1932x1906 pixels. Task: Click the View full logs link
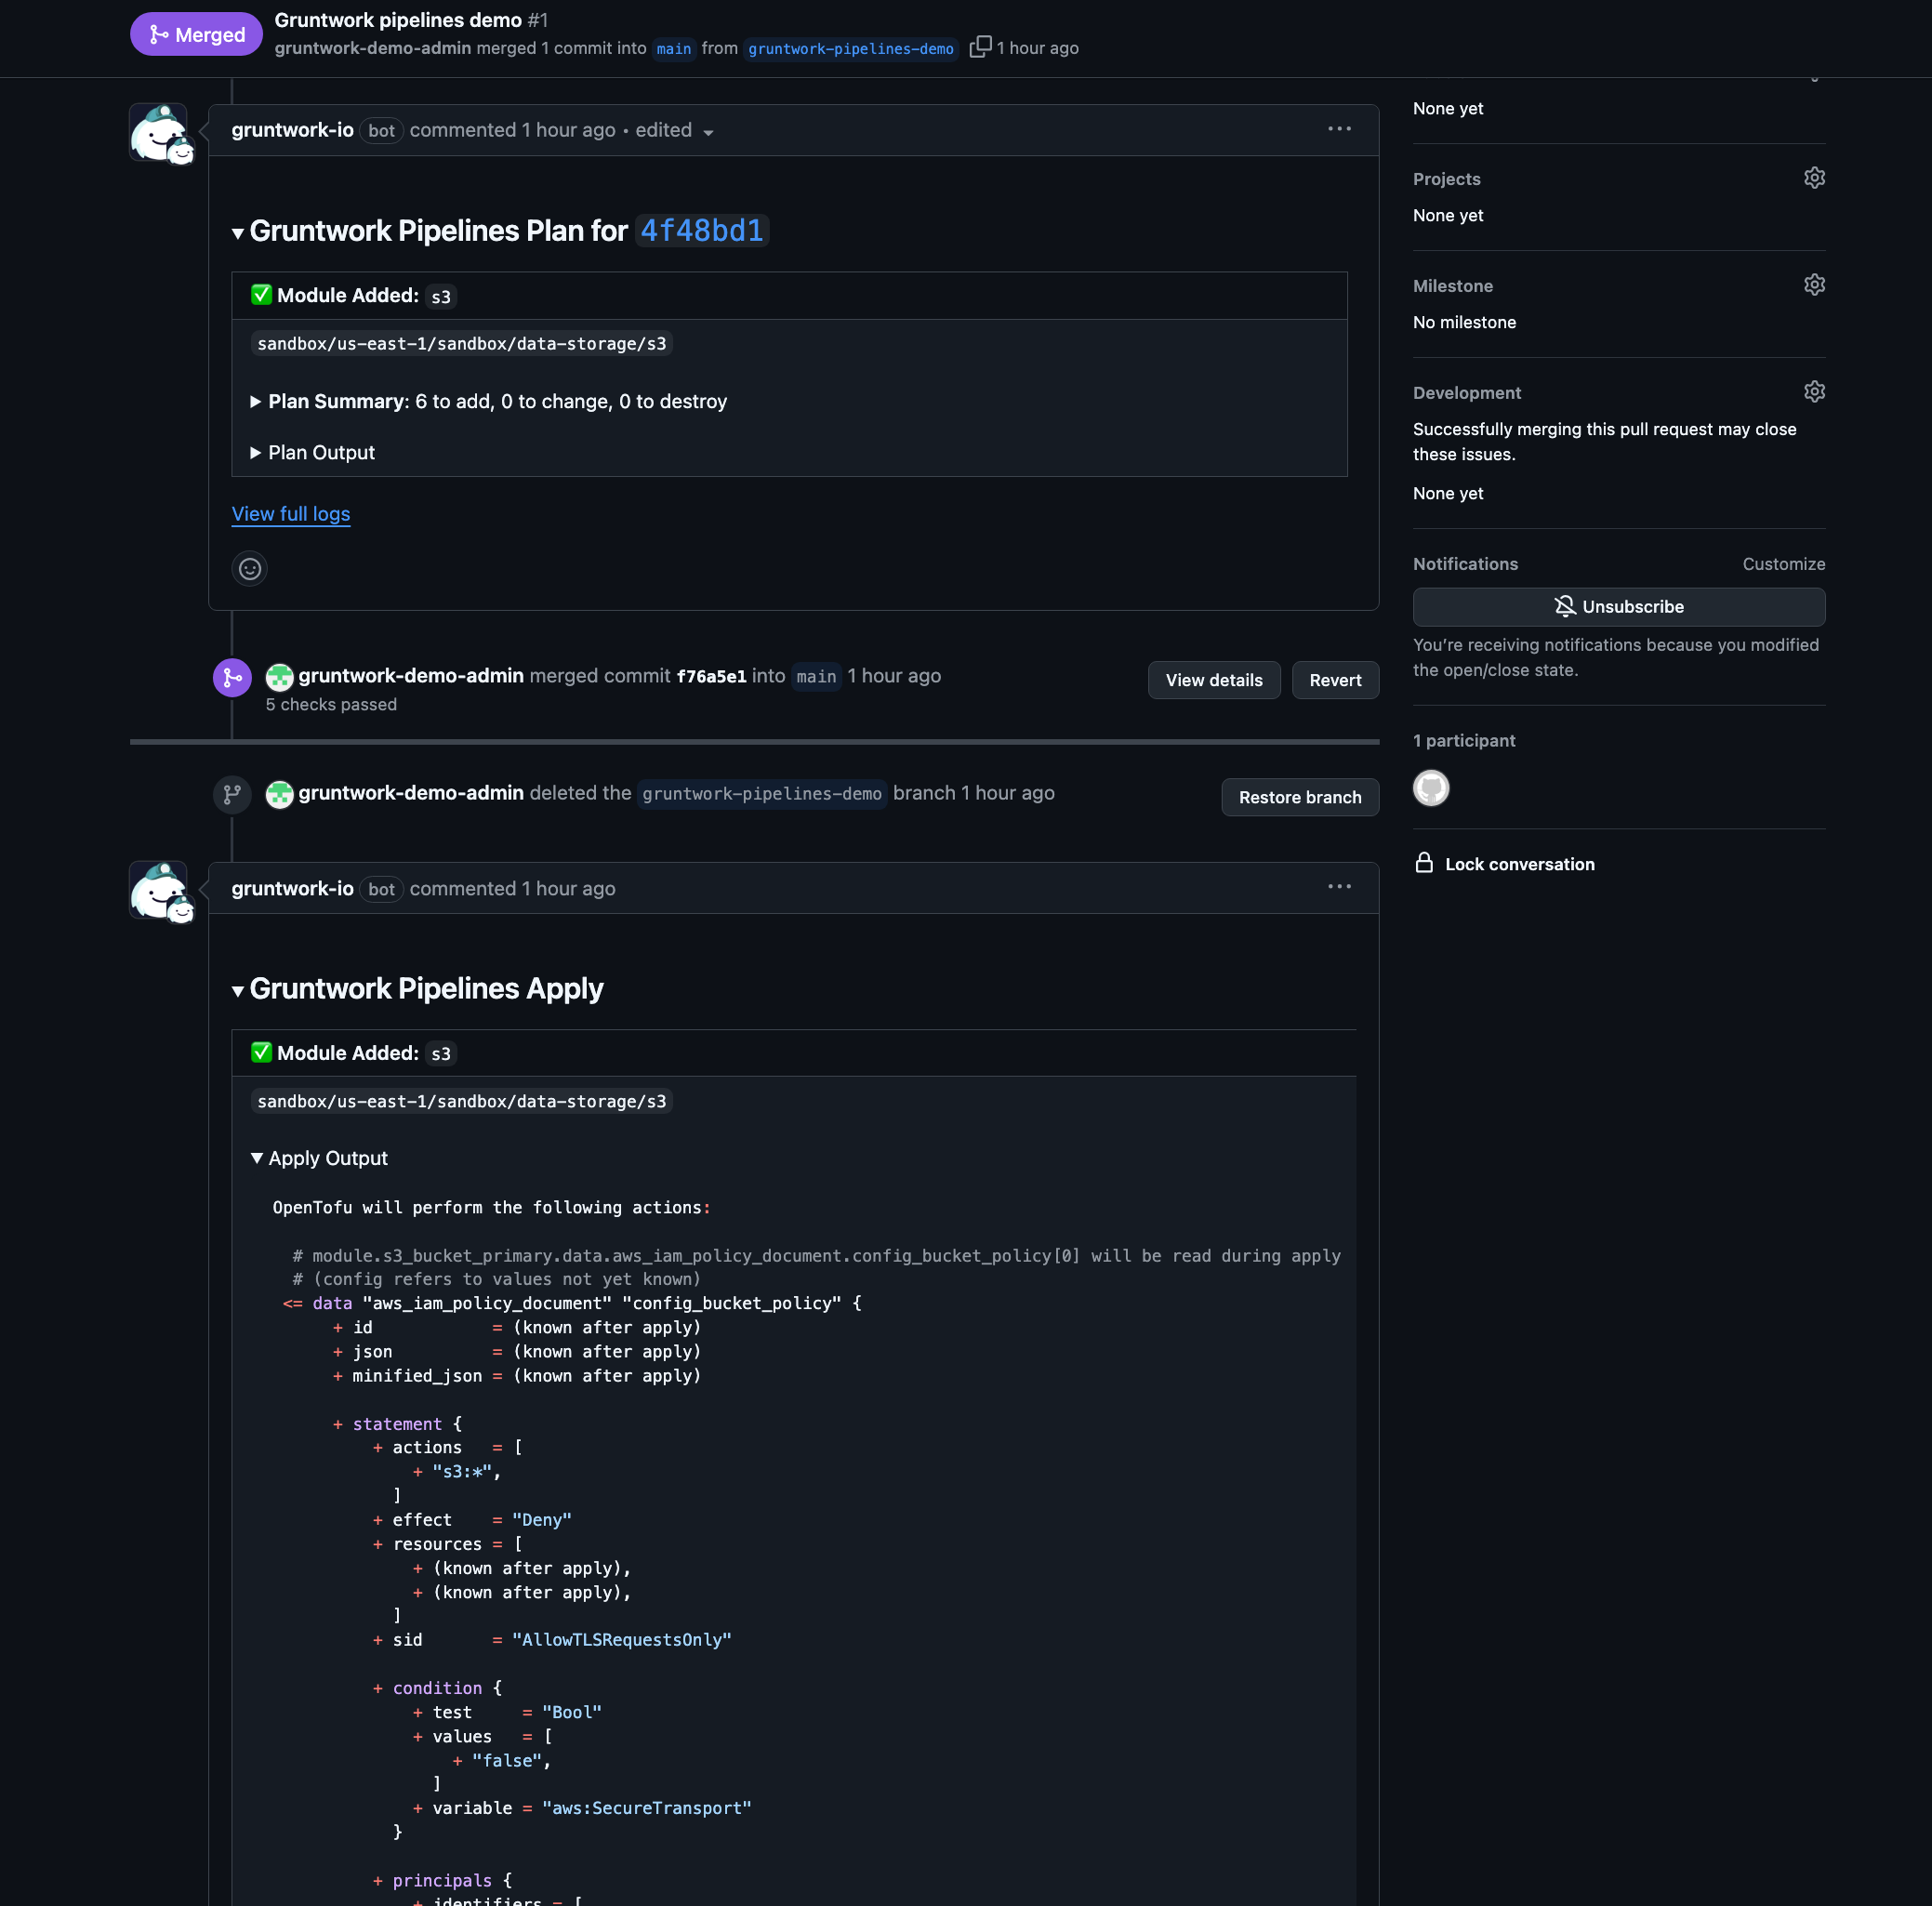pyautogui.click(x=291, y=513)
